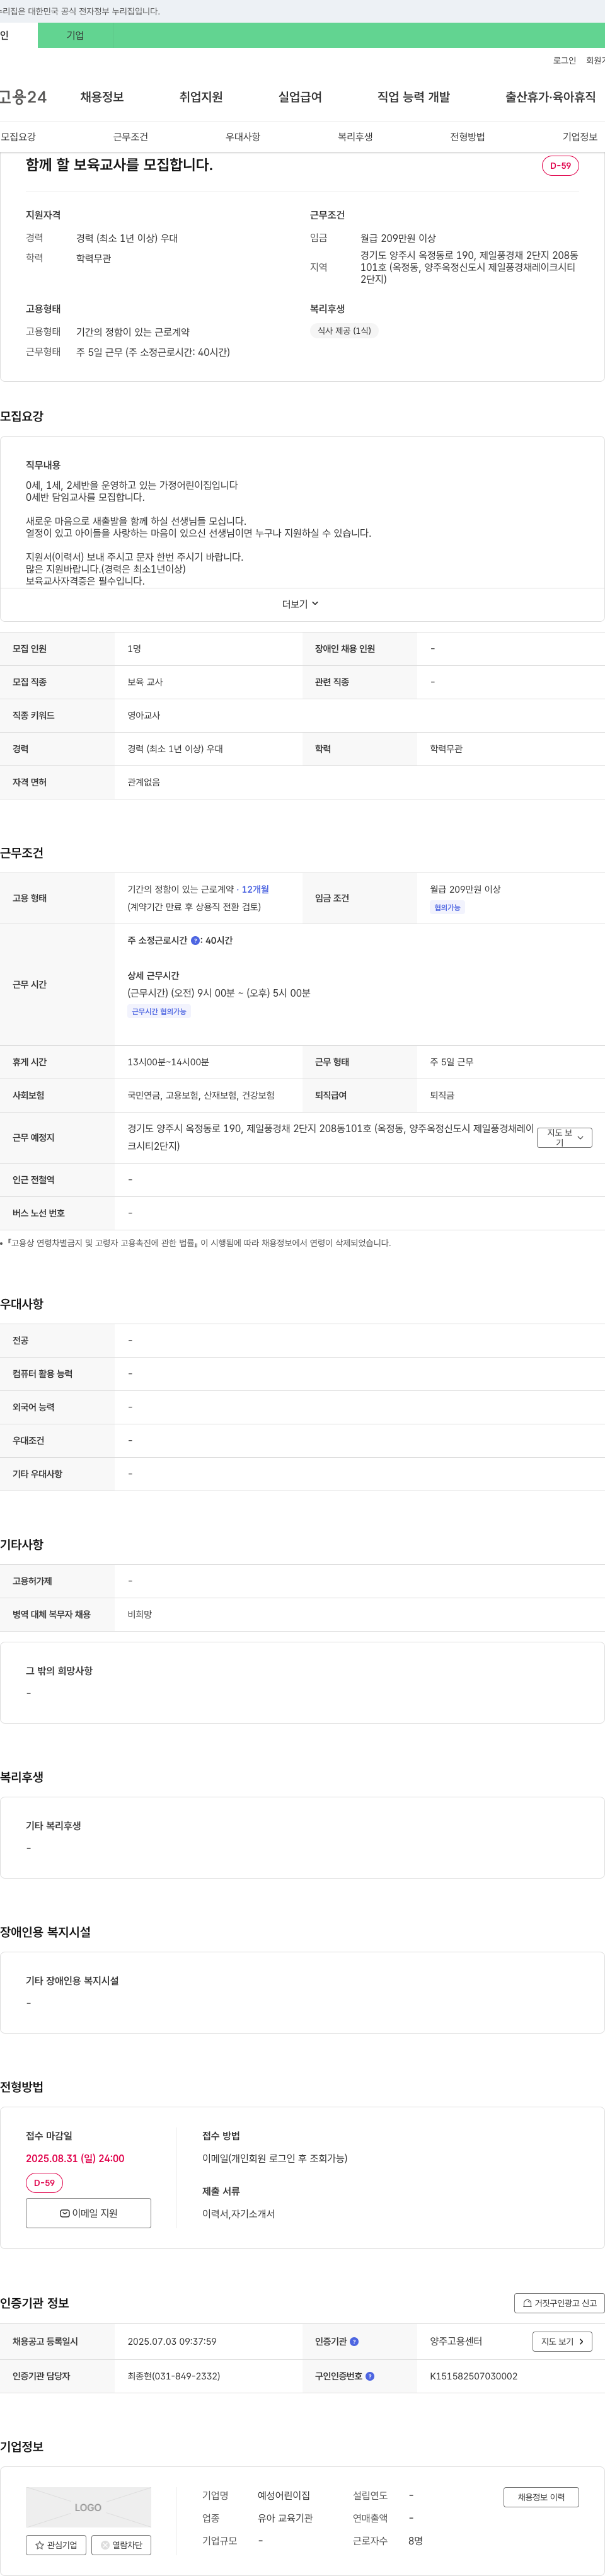
Task: Jump to the 우대사항 section tab
Action: [x=243, y=137]
